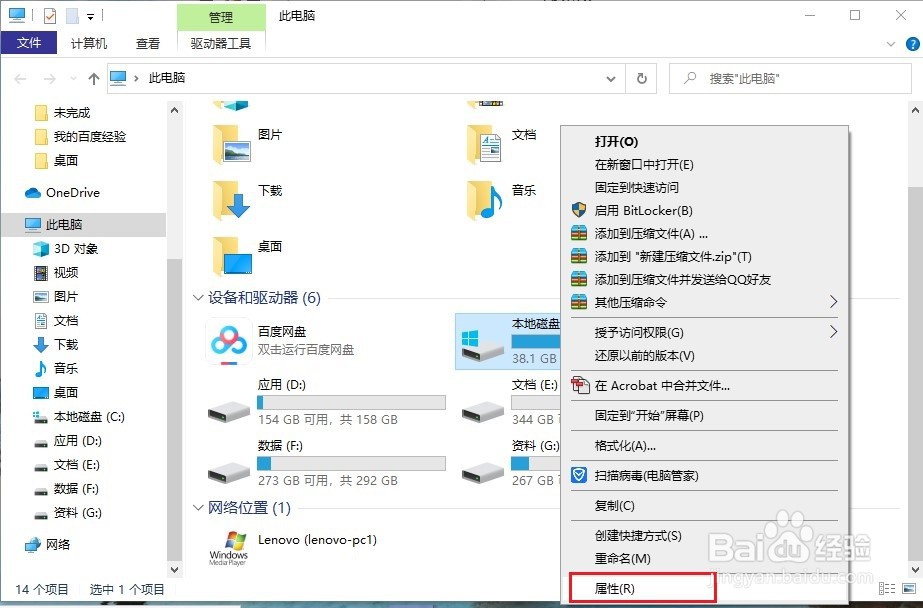Open the 音乐 folder icon
Screen dimensions: 923x608
(486, 195)
